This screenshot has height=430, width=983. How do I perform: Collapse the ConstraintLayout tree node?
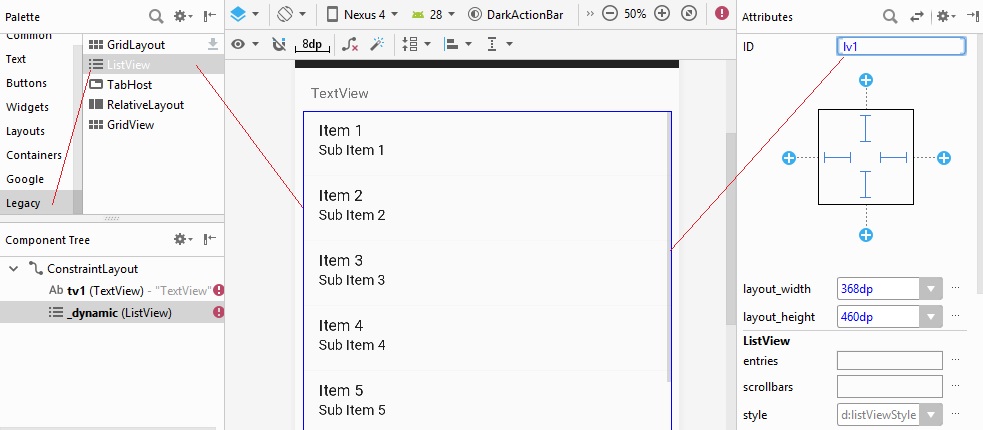tap(13, 269)
